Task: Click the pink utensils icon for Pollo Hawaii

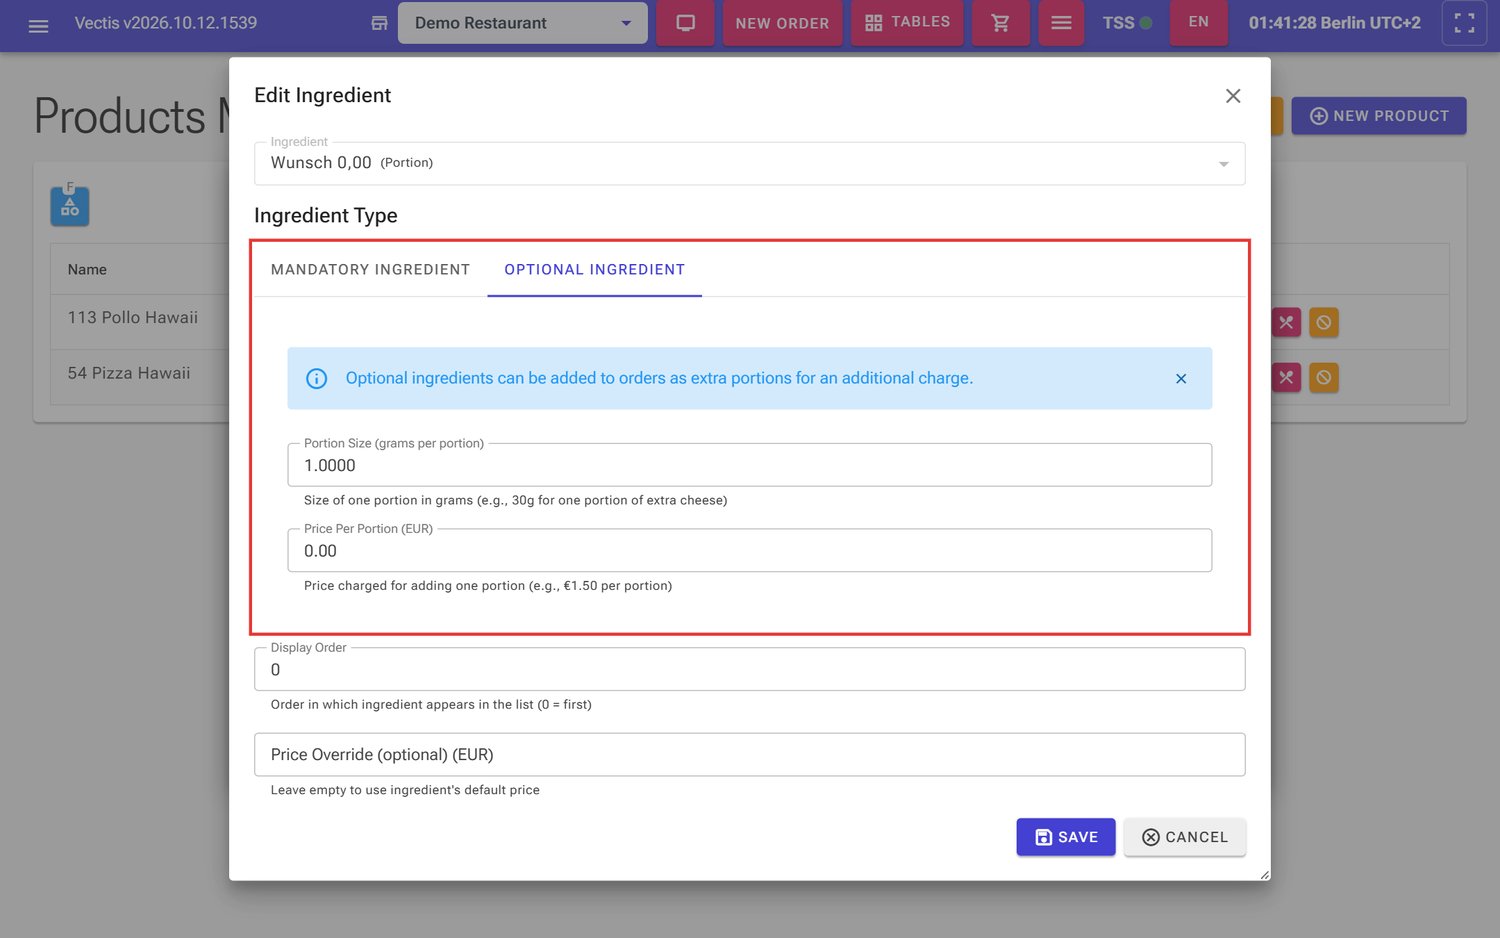Action: coord(1286,322)
